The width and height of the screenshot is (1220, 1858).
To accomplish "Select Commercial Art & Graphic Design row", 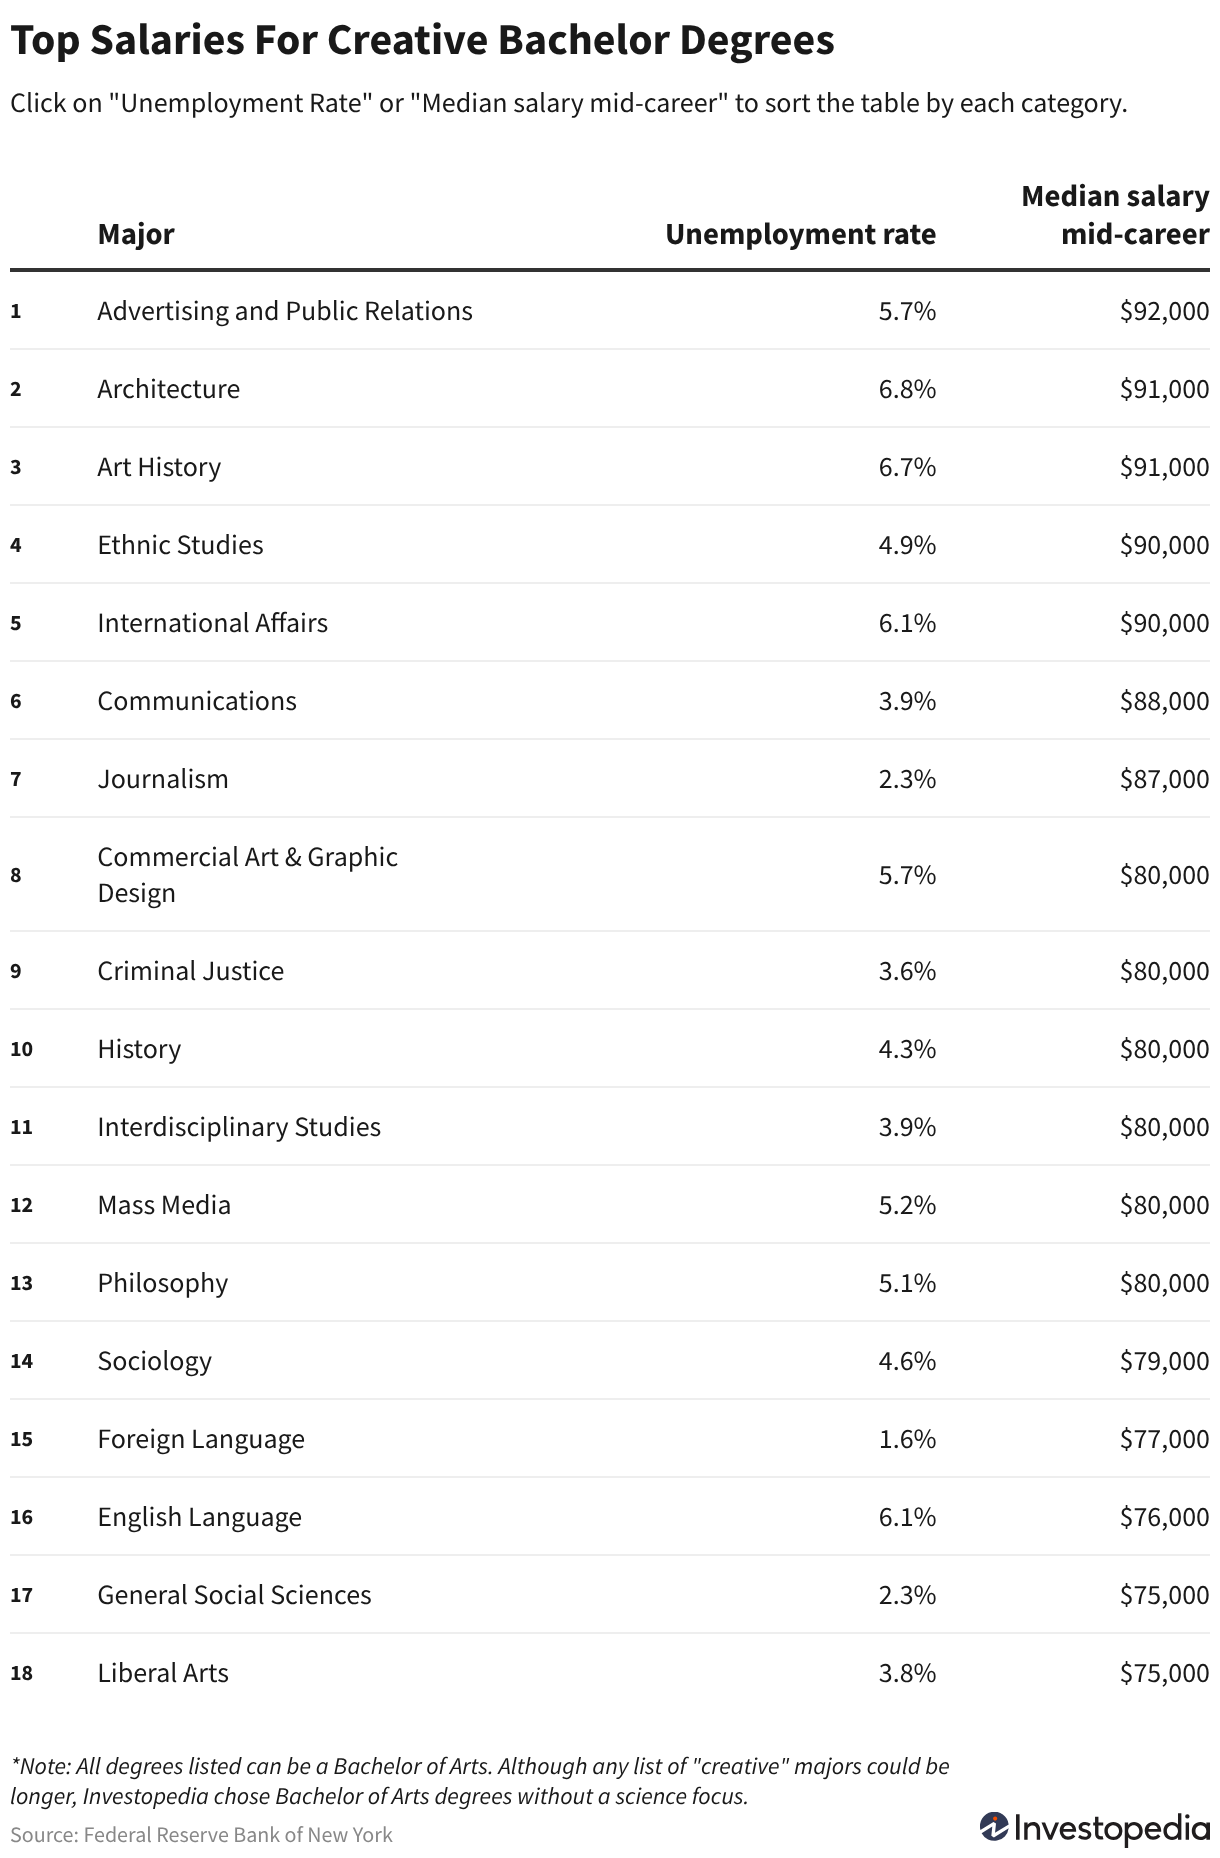I will [610, 875].
